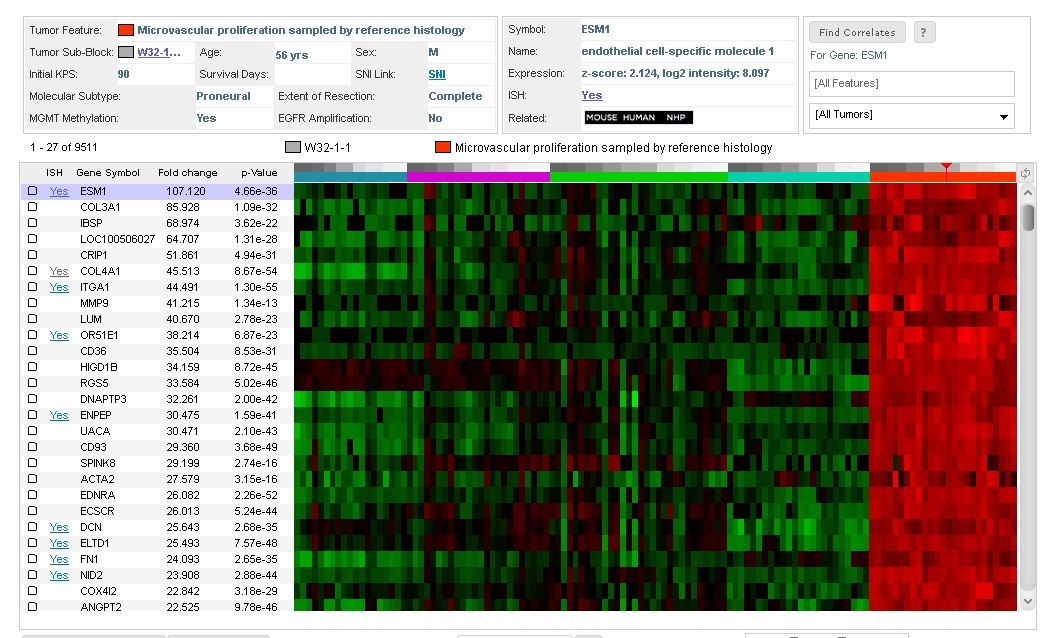Select the DNAPTP3 gene symbol
Viewport: 1048px width, 638px height.
(104, 400)
